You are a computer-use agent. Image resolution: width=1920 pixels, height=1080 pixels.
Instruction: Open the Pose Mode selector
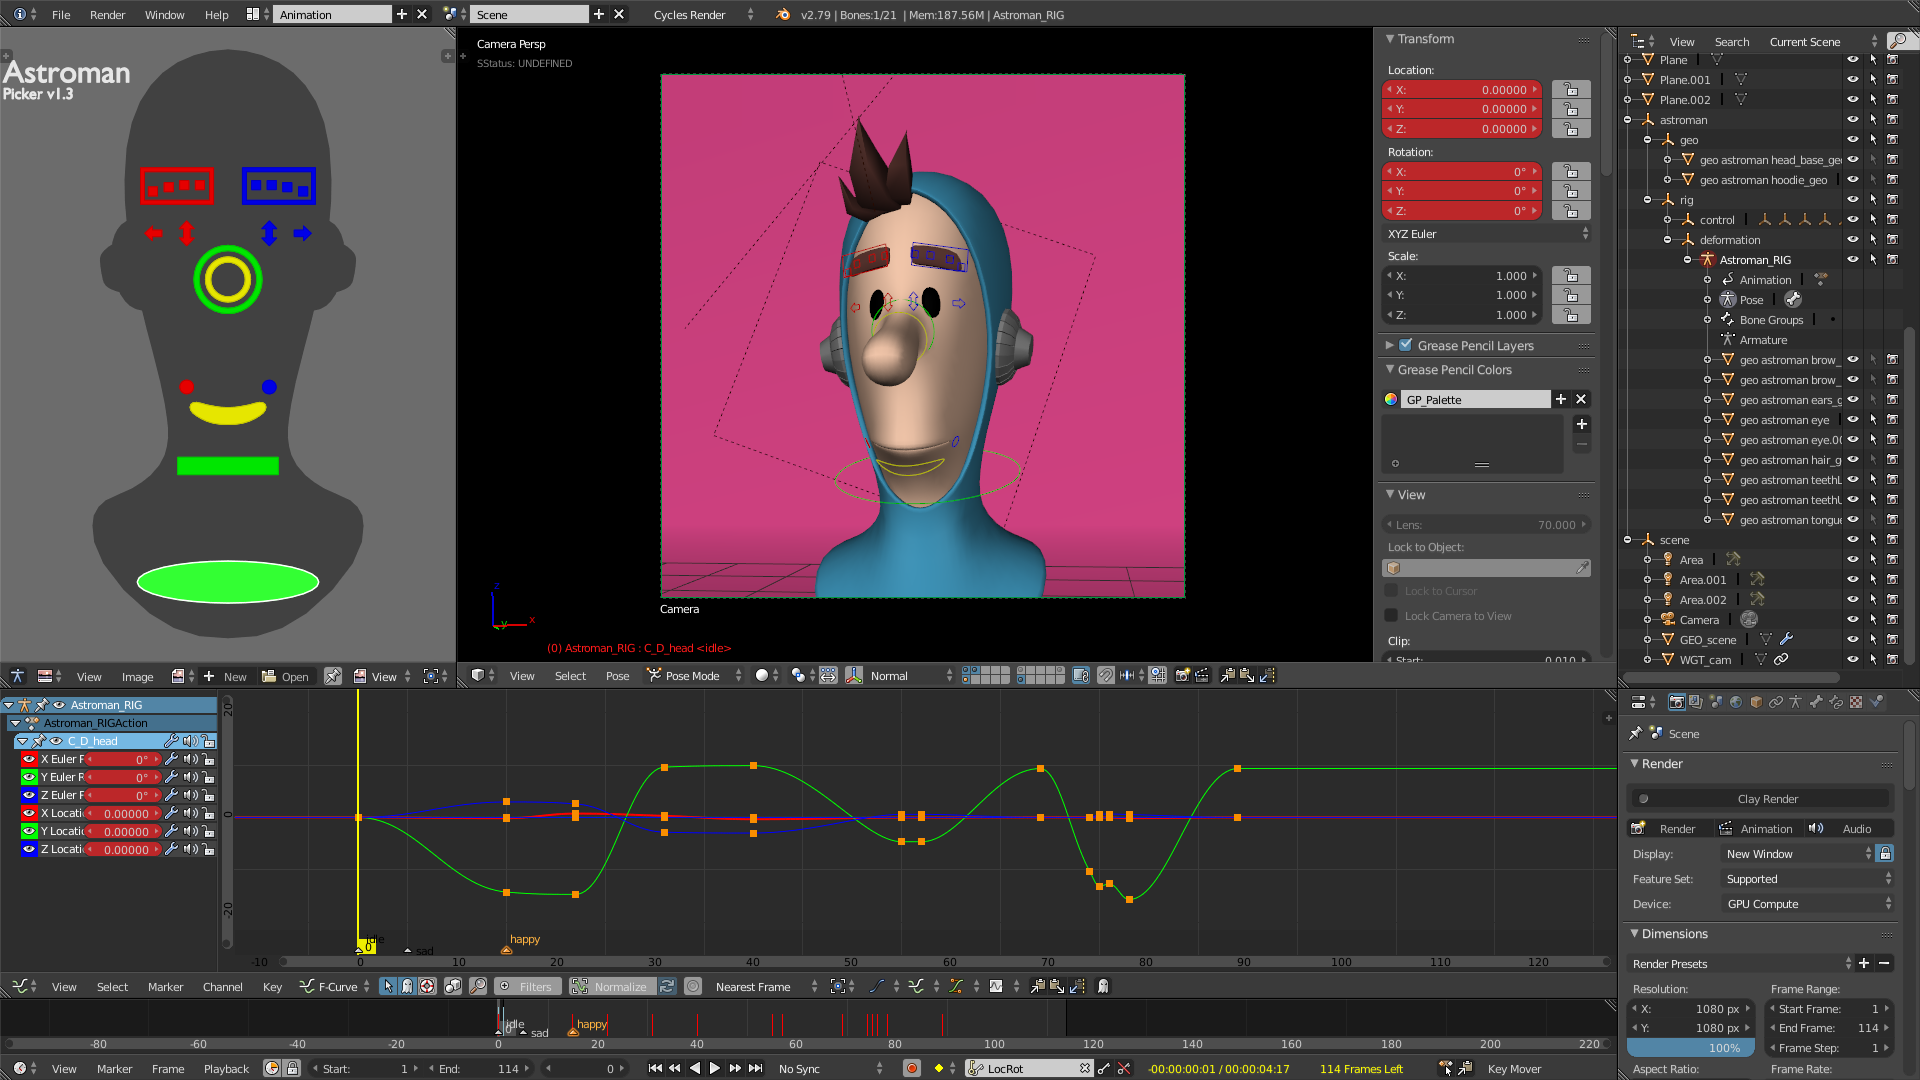coord(695,676)
